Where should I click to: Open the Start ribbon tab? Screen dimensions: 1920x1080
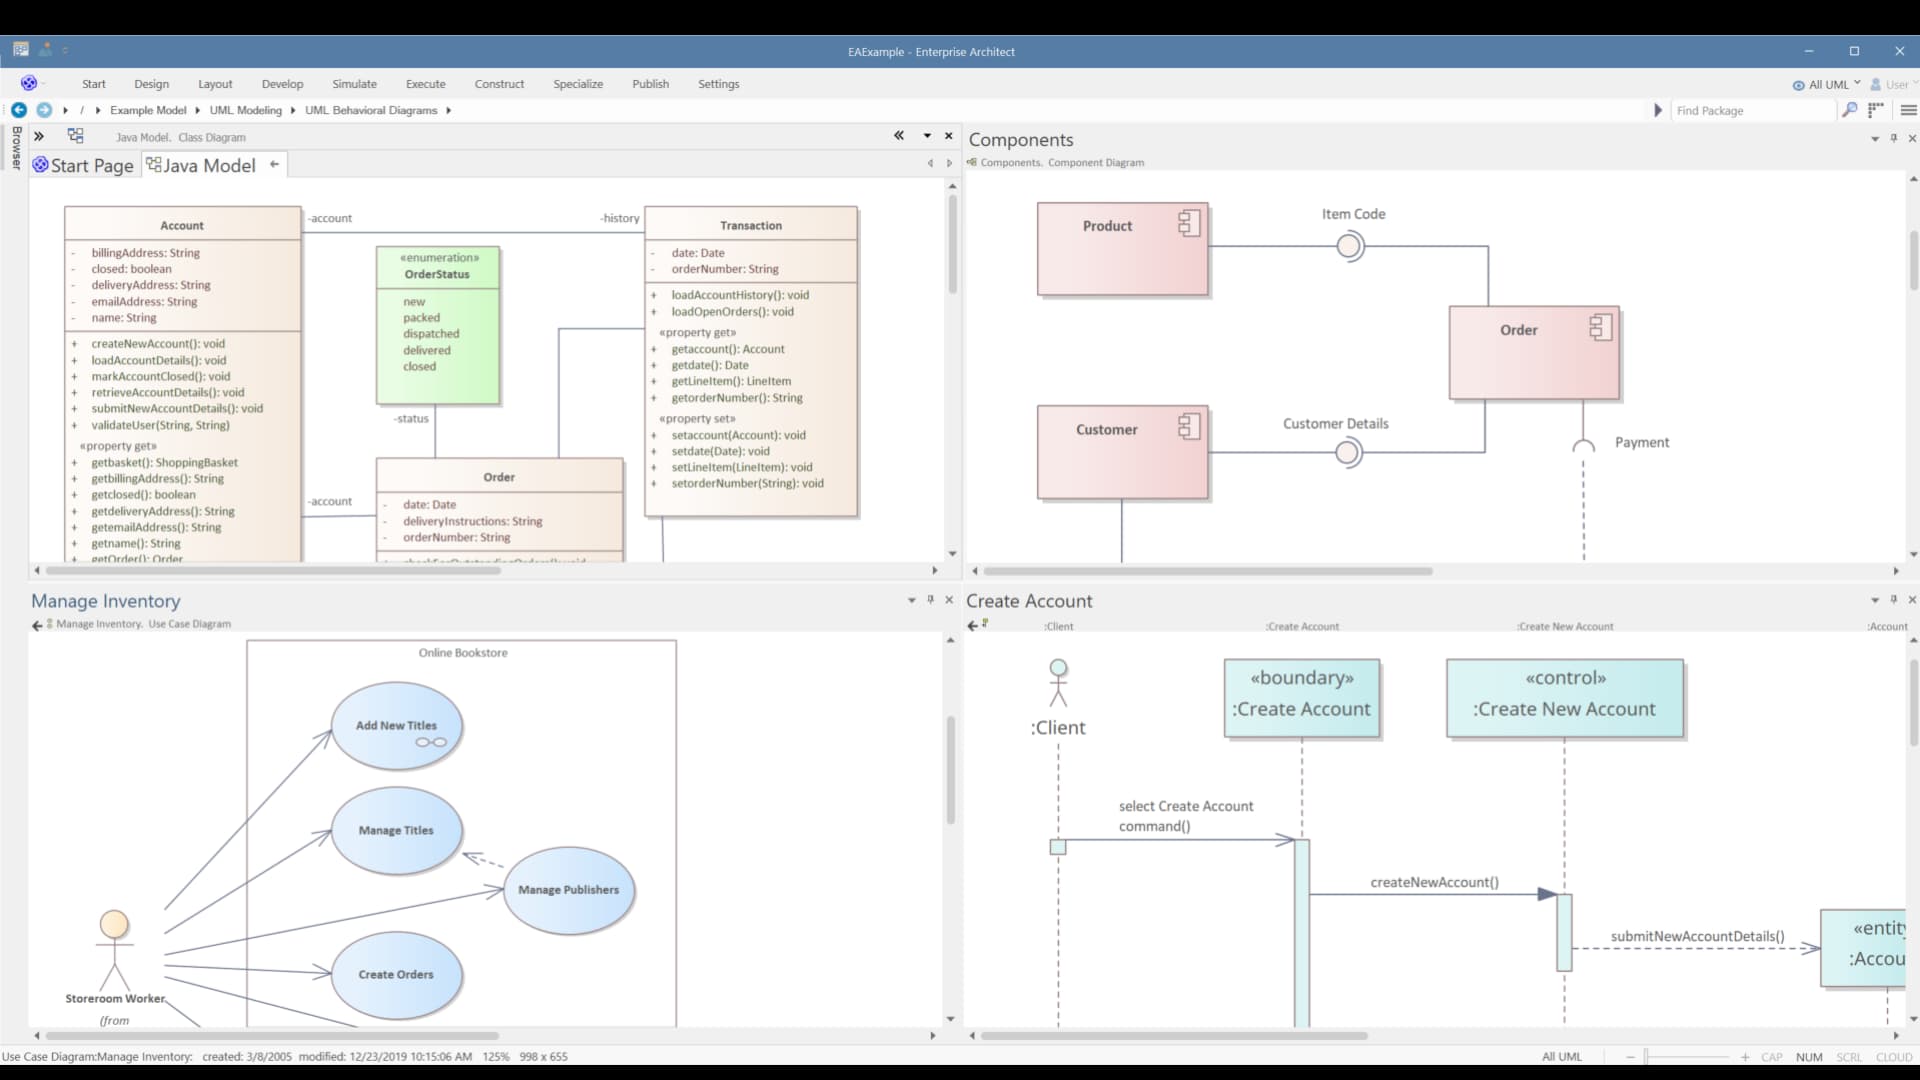click(x=94, y=84)
